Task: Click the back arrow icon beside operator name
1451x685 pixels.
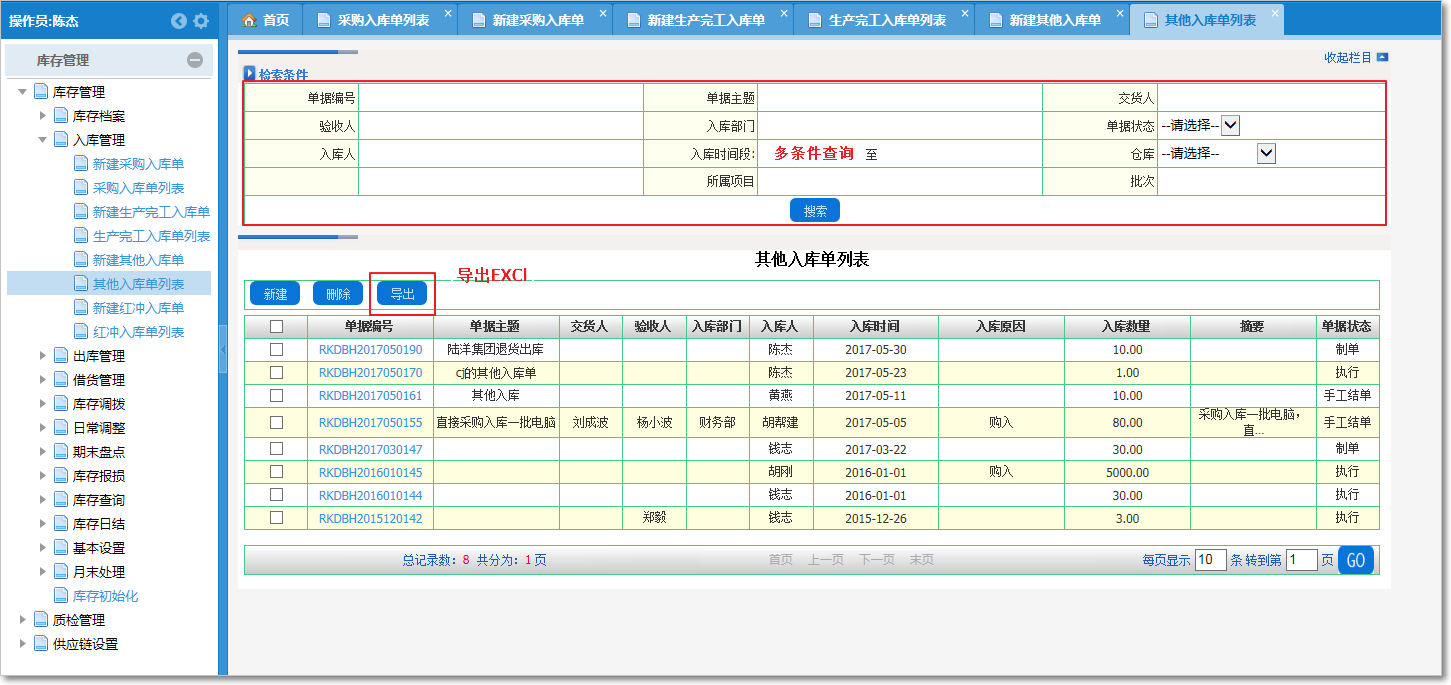Action: pos(179,21)
